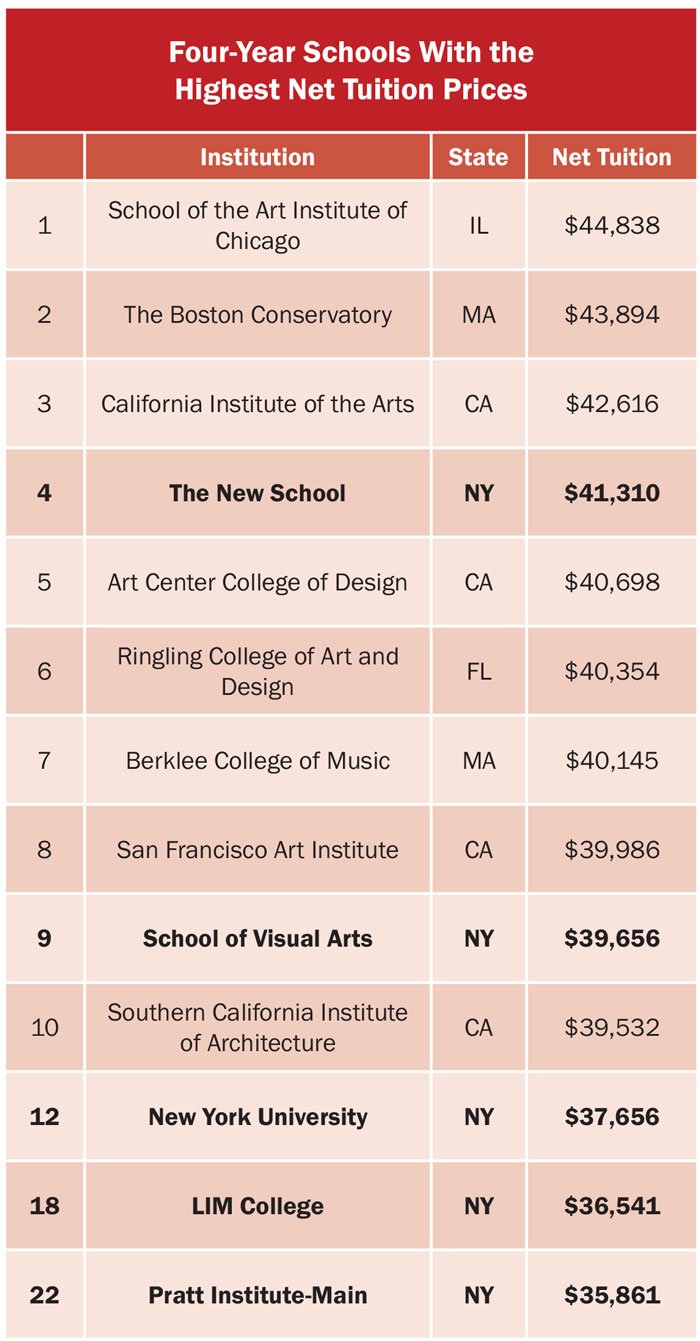Click School of the Art Institute of Chicago
Viewport: 700px width, 1341px height.
[x=257, y=226]
